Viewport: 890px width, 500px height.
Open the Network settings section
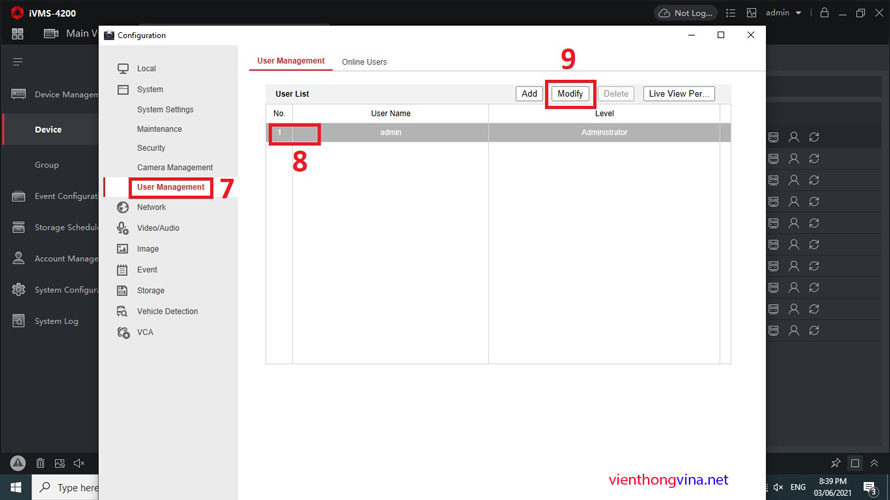[x=151, y=207]
